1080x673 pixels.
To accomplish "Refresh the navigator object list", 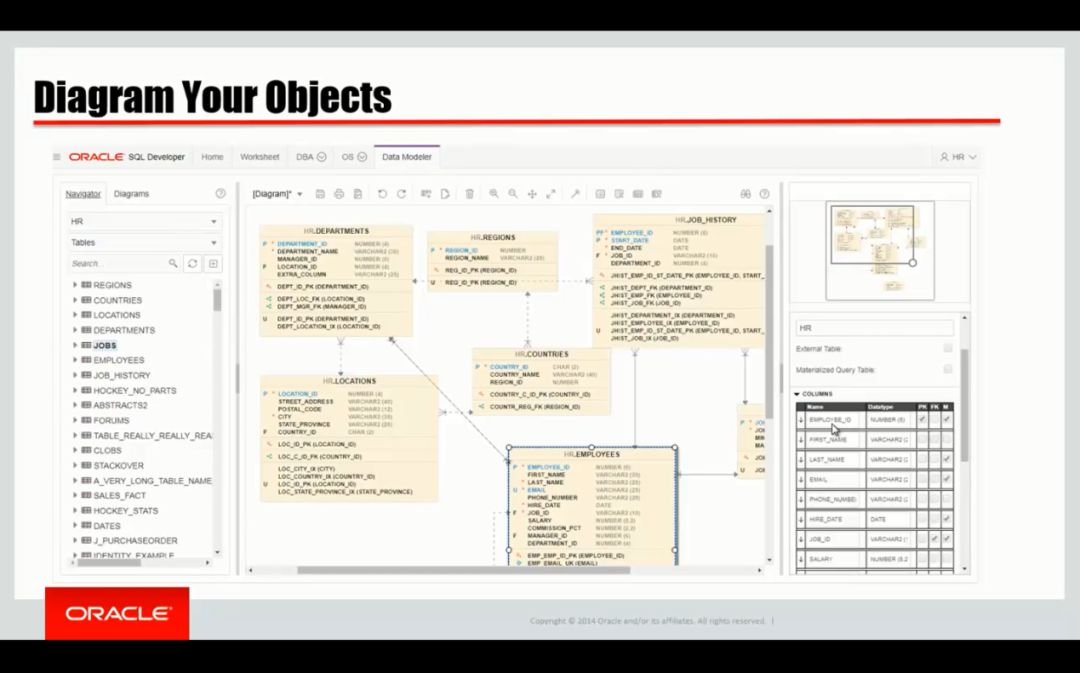I will [x=193, y=264].
